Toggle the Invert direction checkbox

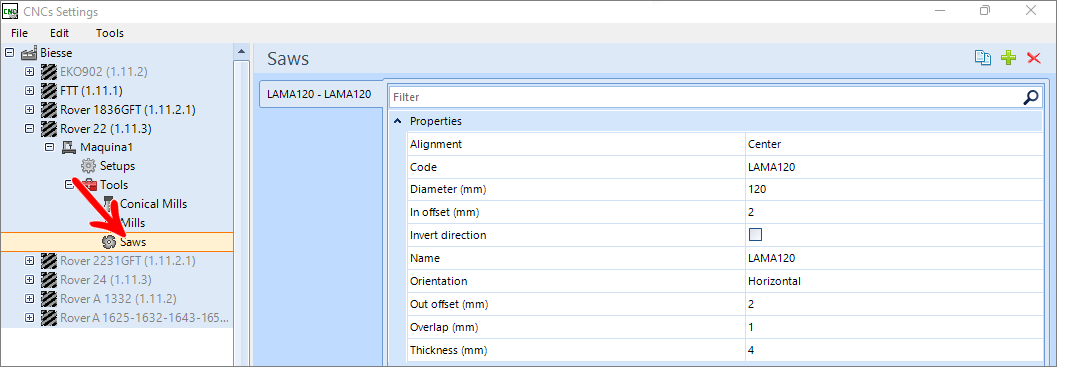(x=755, y=235)
